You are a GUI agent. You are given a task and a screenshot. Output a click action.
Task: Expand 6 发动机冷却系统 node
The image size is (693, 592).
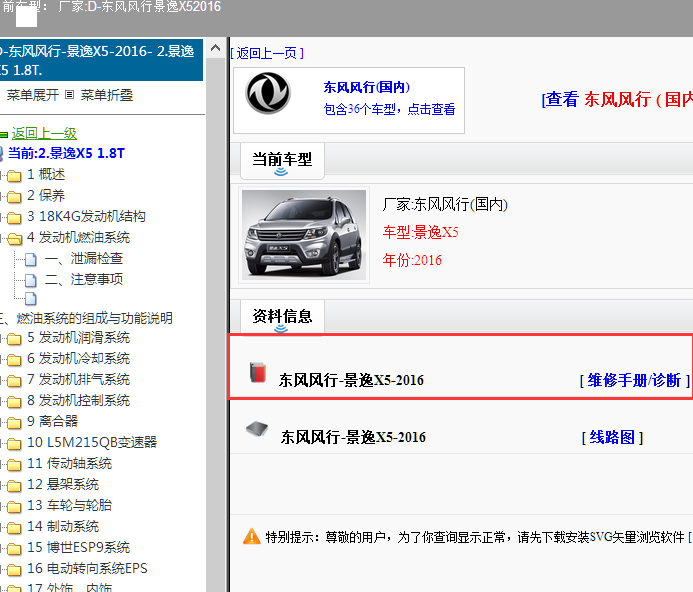[78, 358]
